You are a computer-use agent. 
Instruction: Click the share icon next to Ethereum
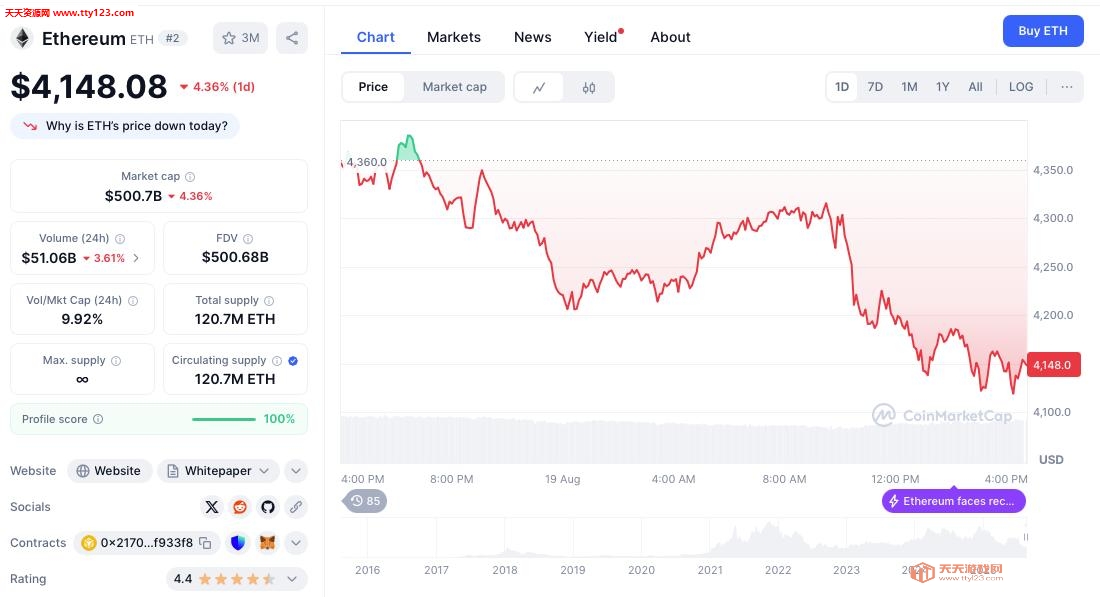click(291, 38)
